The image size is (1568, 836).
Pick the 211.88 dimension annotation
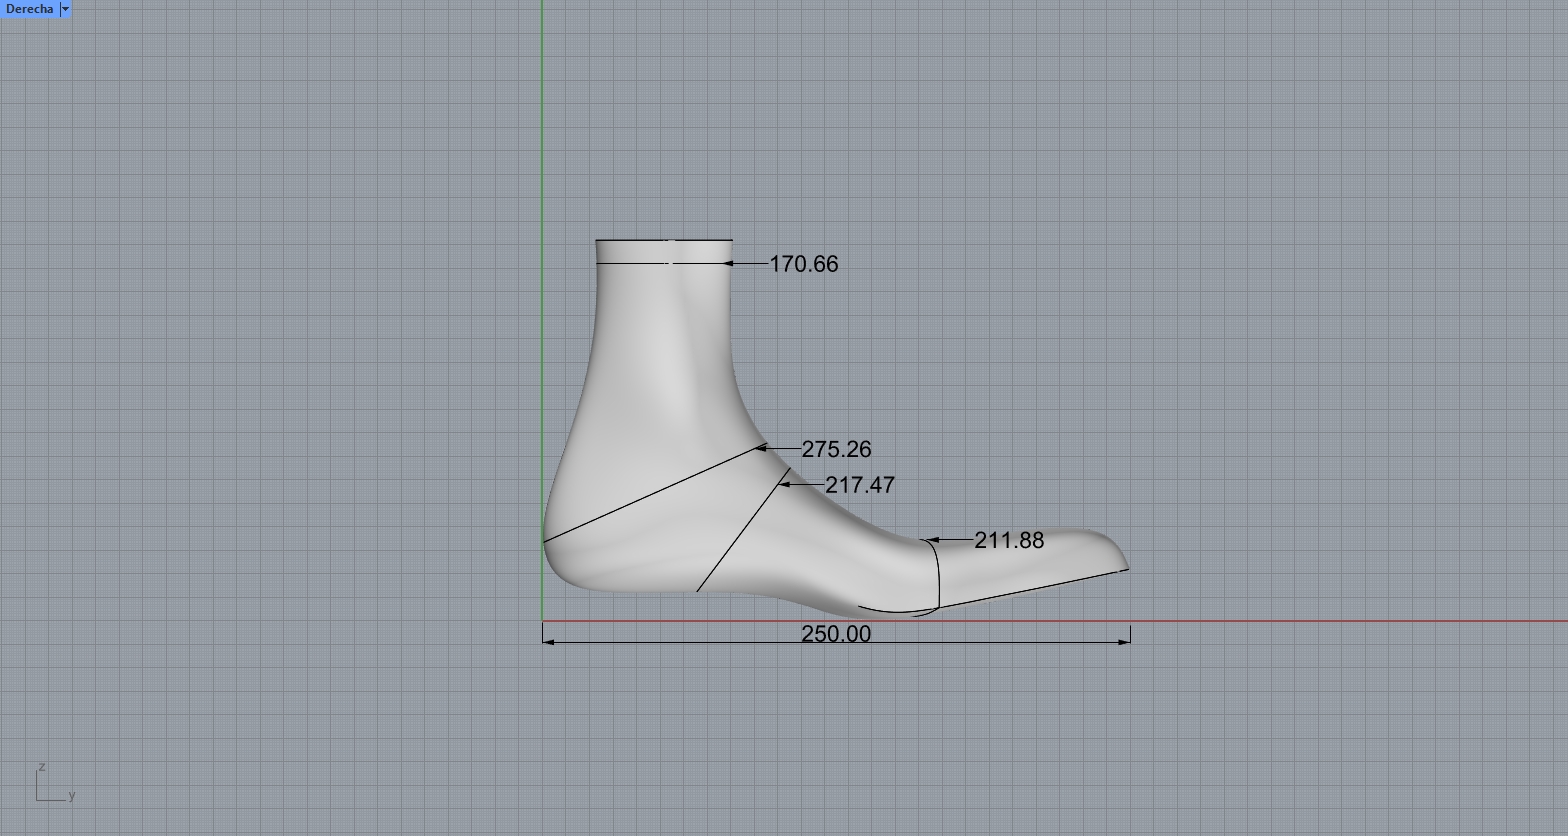(x=1008, y=540)
